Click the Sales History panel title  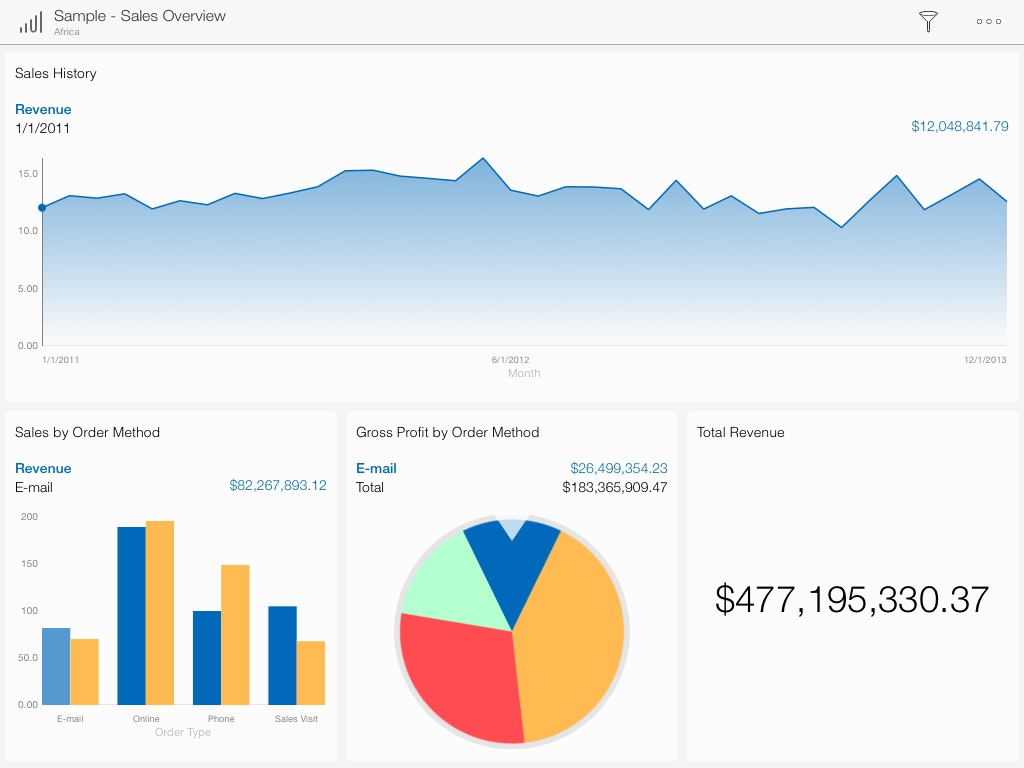point(56,73)
